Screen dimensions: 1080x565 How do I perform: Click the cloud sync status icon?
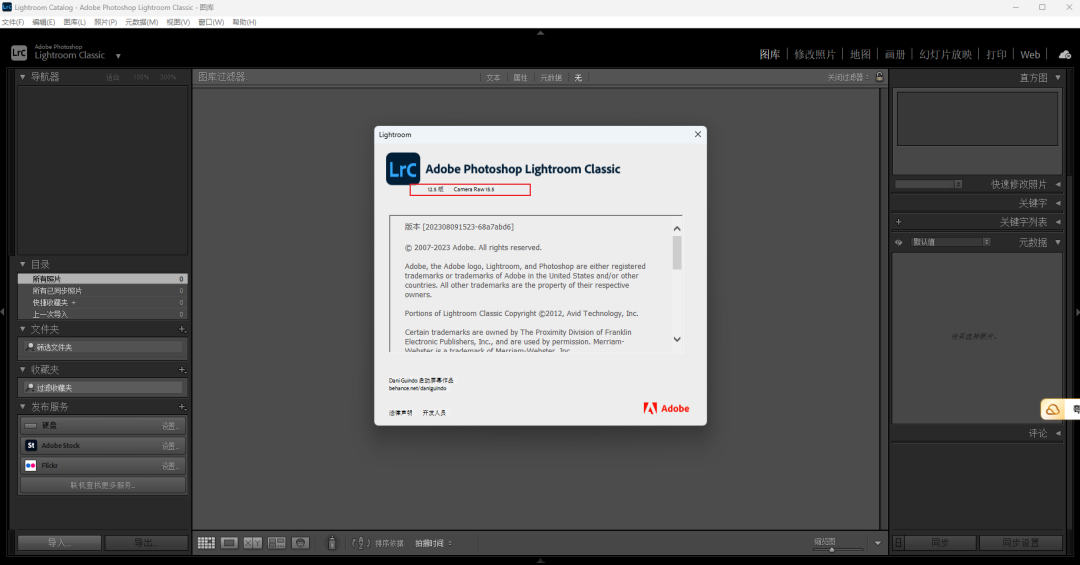coord(1065,54)
